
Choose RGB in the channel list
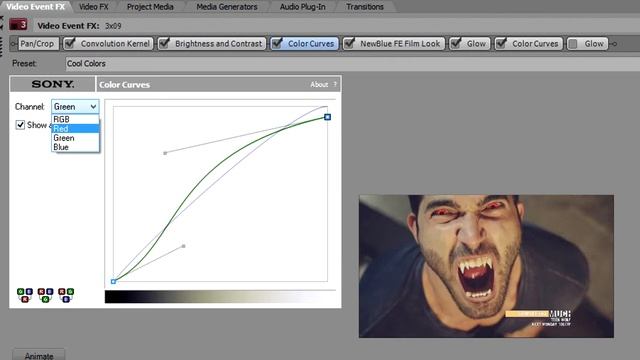click(75, 119)
